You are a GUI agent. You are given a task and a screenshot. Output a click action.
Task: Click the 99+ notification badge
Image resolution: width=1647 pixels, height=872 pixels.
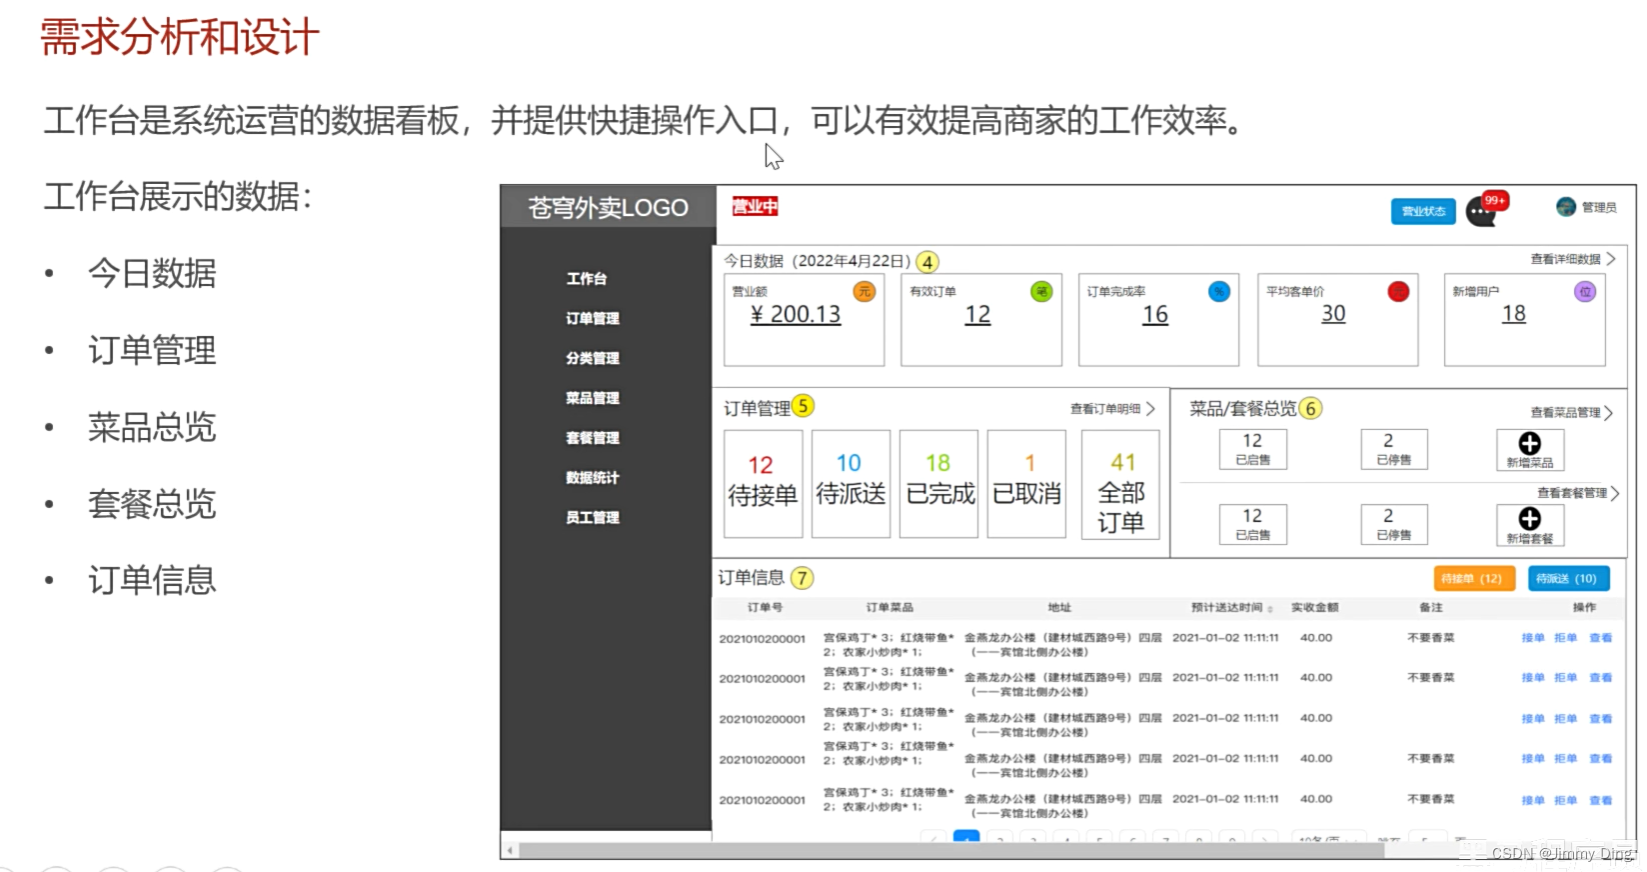pos(1495,200)
